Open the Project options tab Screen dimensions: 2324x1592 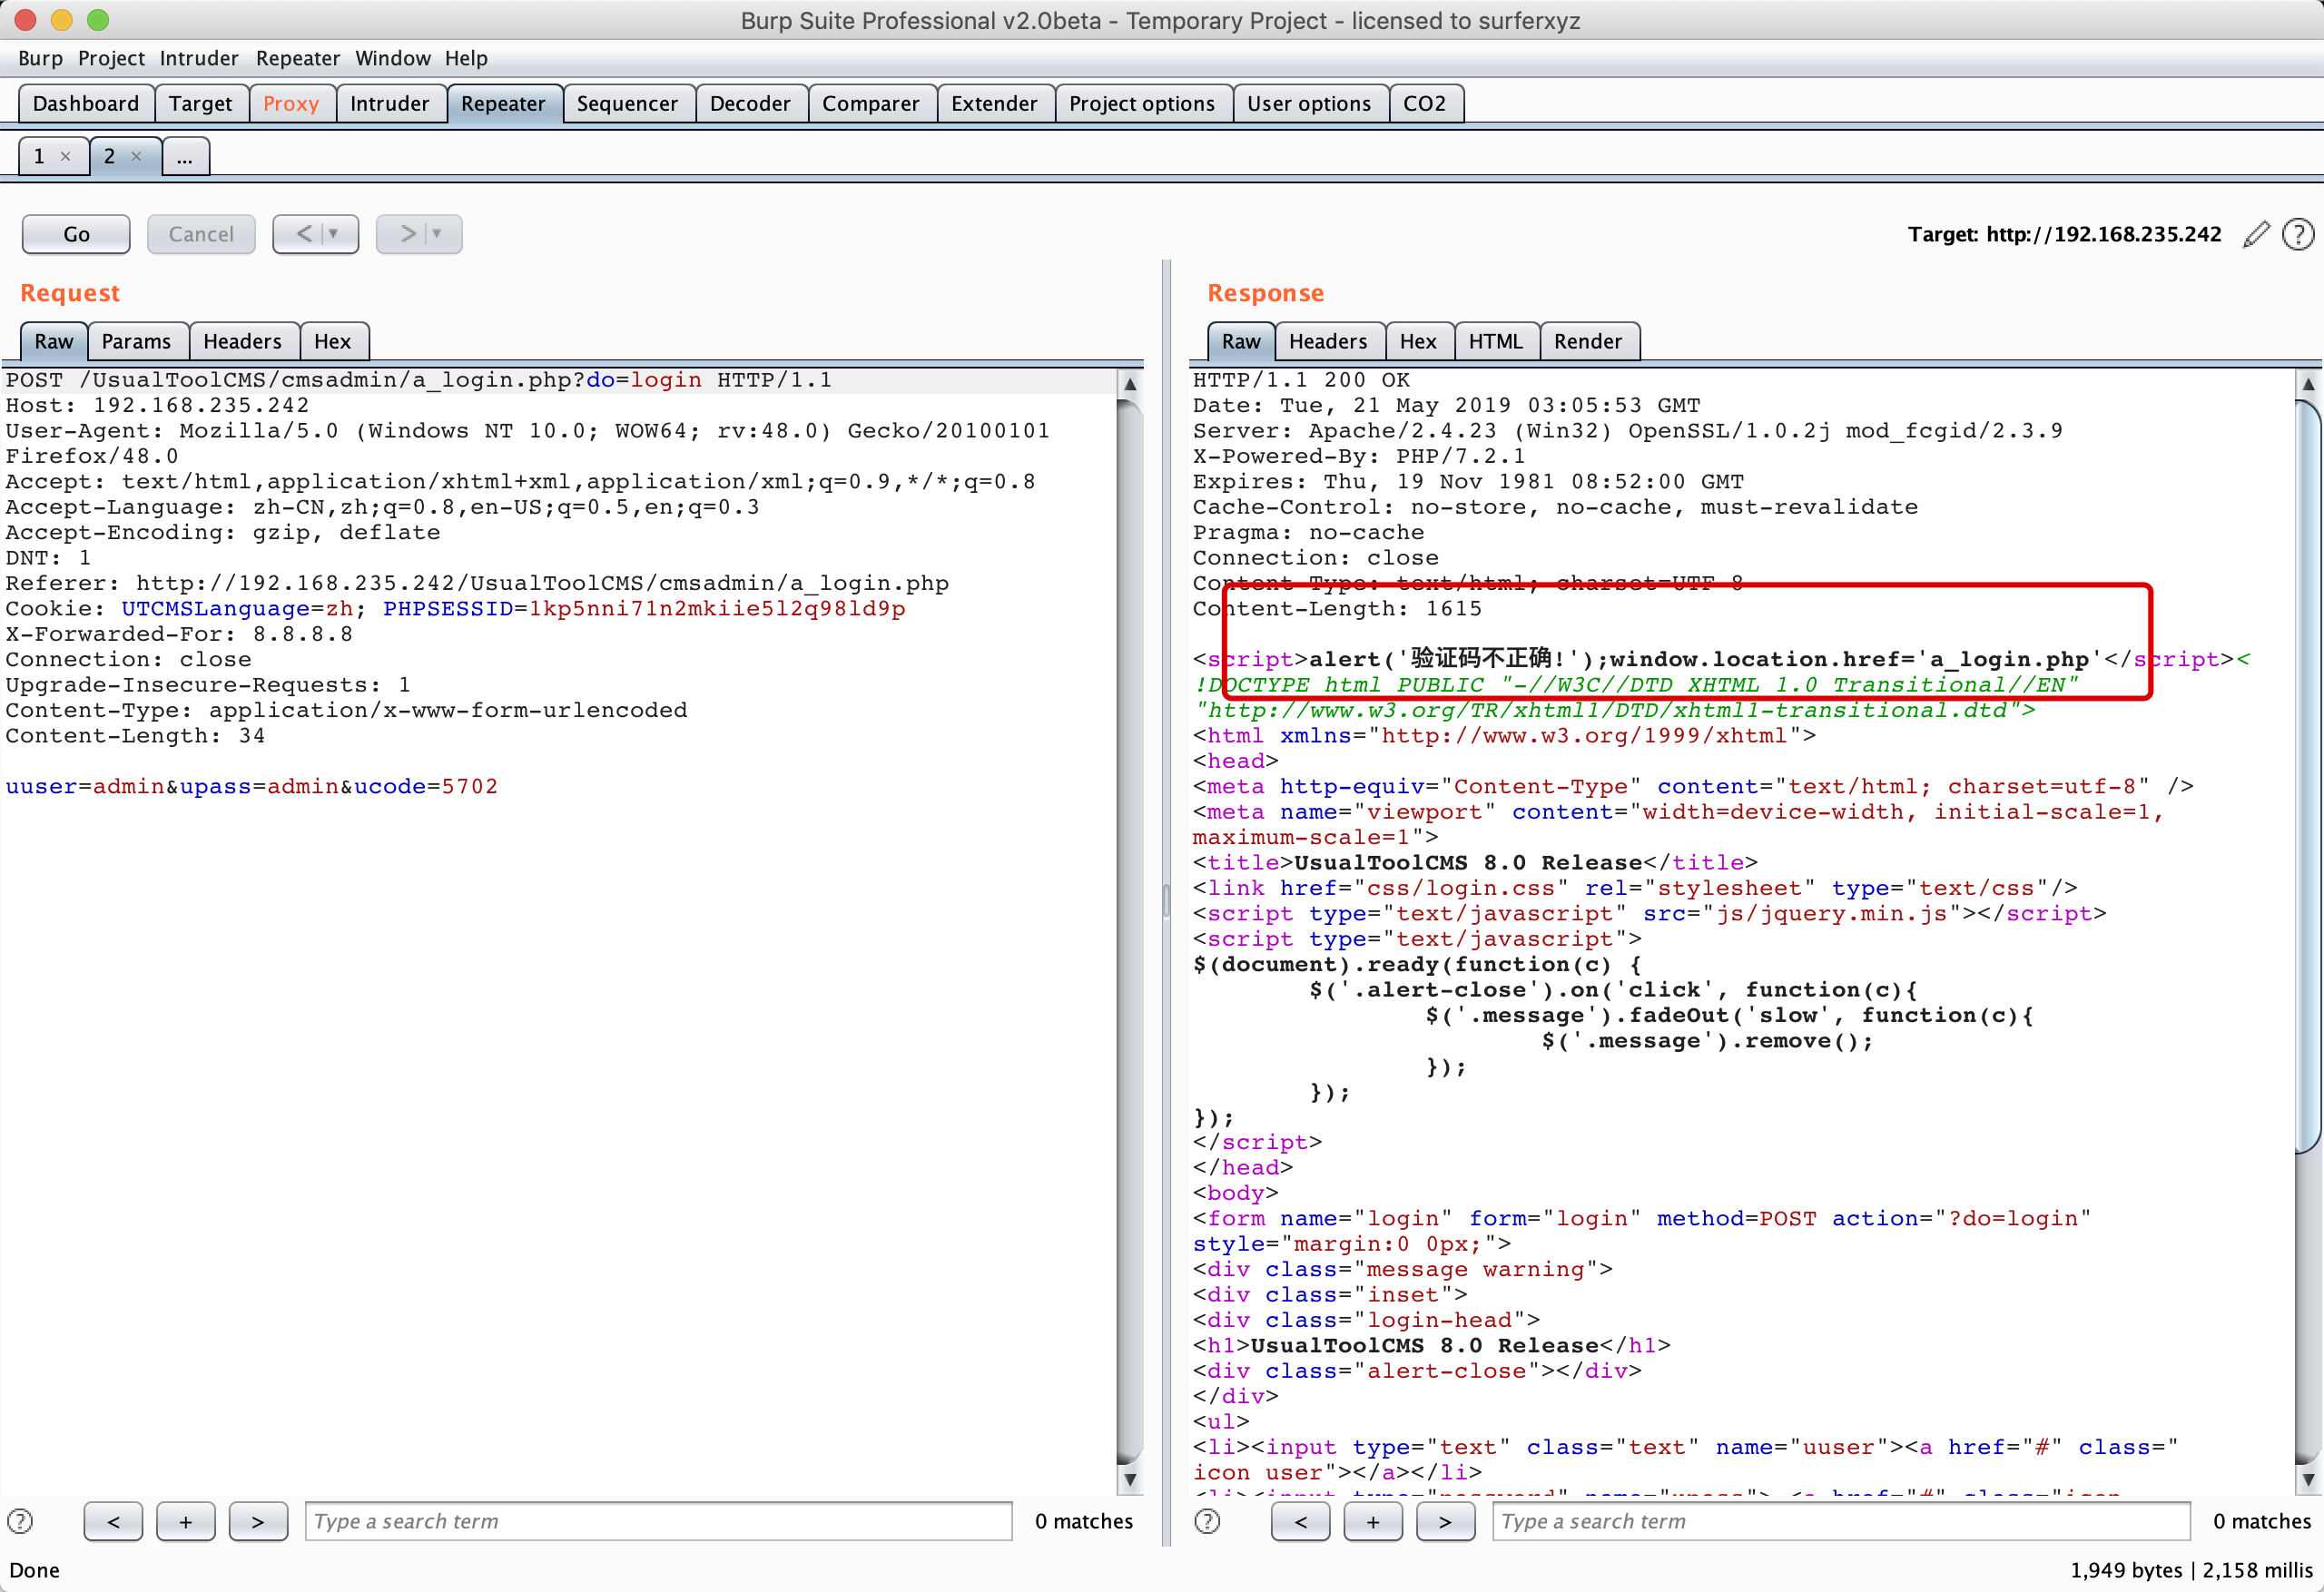[1142, 104]
